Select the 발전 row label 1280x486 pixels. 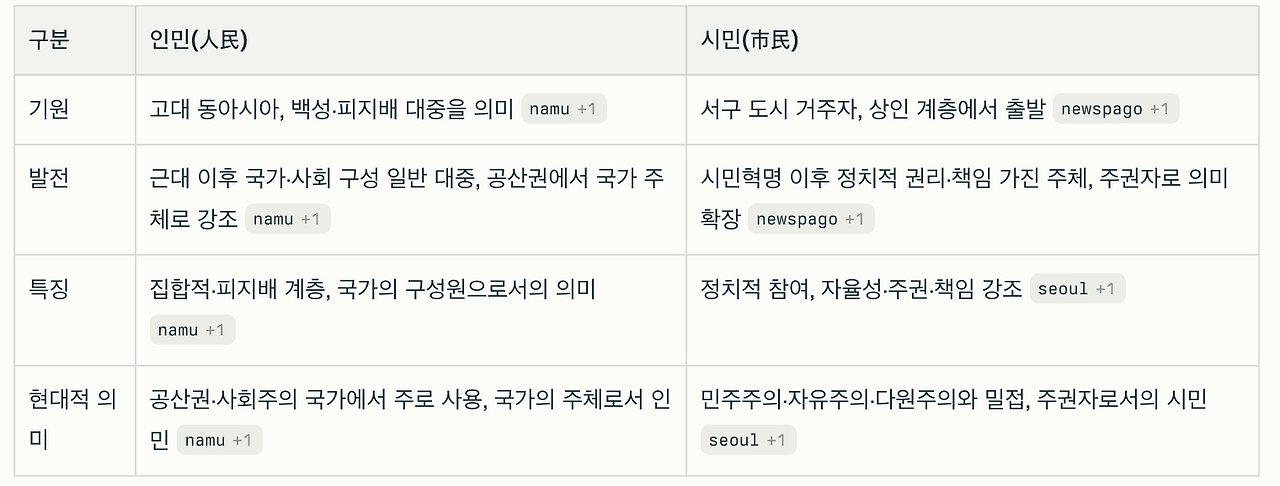click(49, 179)
